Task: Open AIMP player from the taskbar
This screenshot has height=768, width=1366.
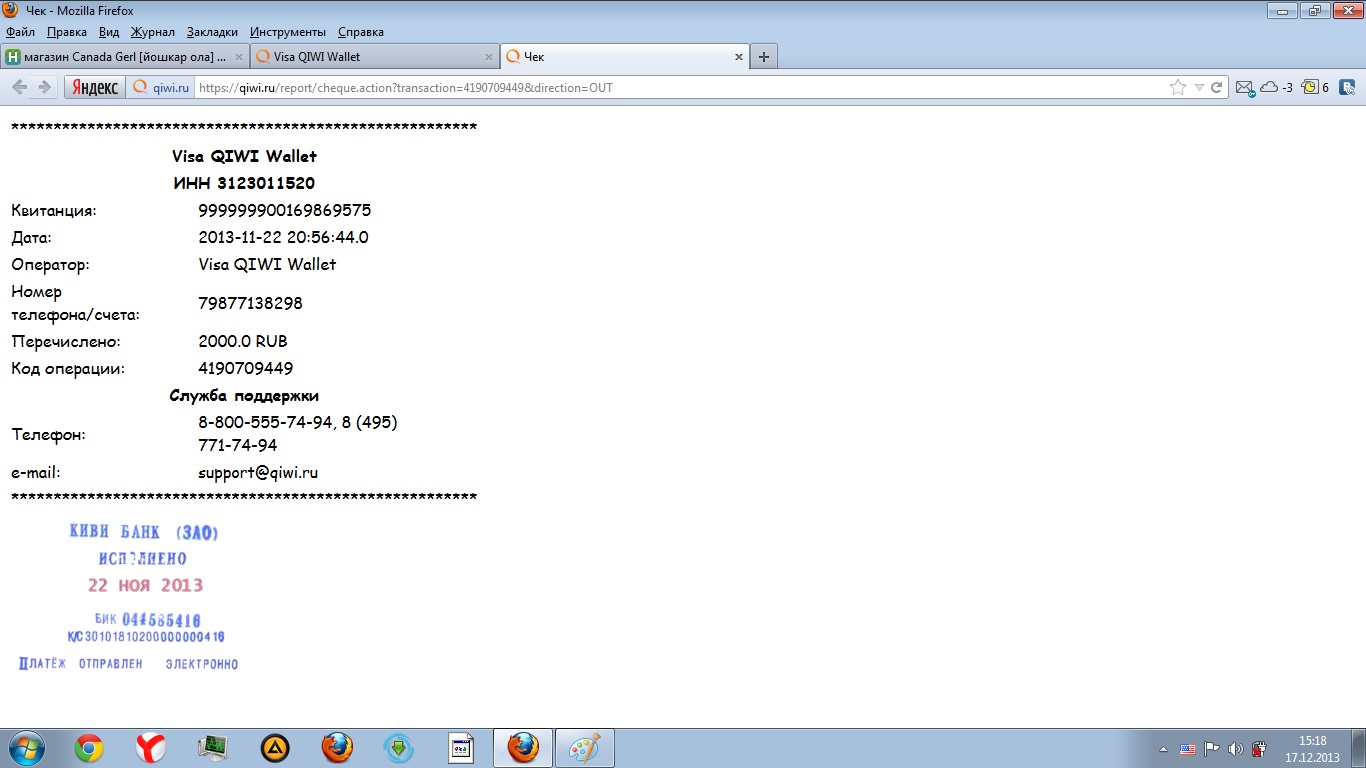Action: (x=275, y=748)
